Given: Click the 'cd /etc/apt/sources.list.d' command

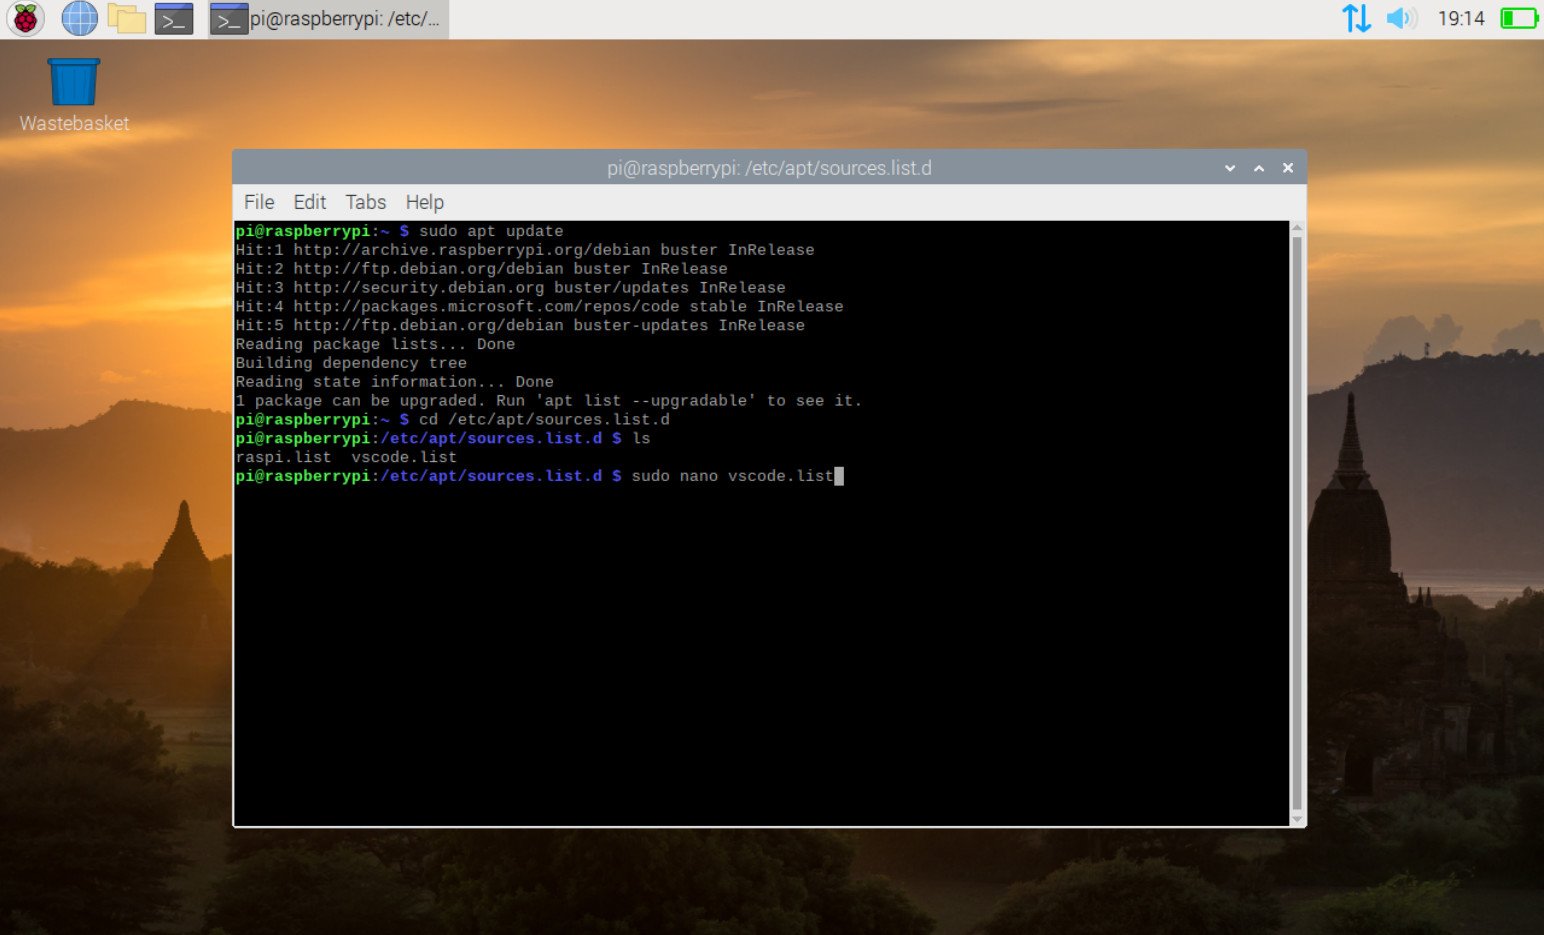Looking at the screenshot, I should [544, 420].
